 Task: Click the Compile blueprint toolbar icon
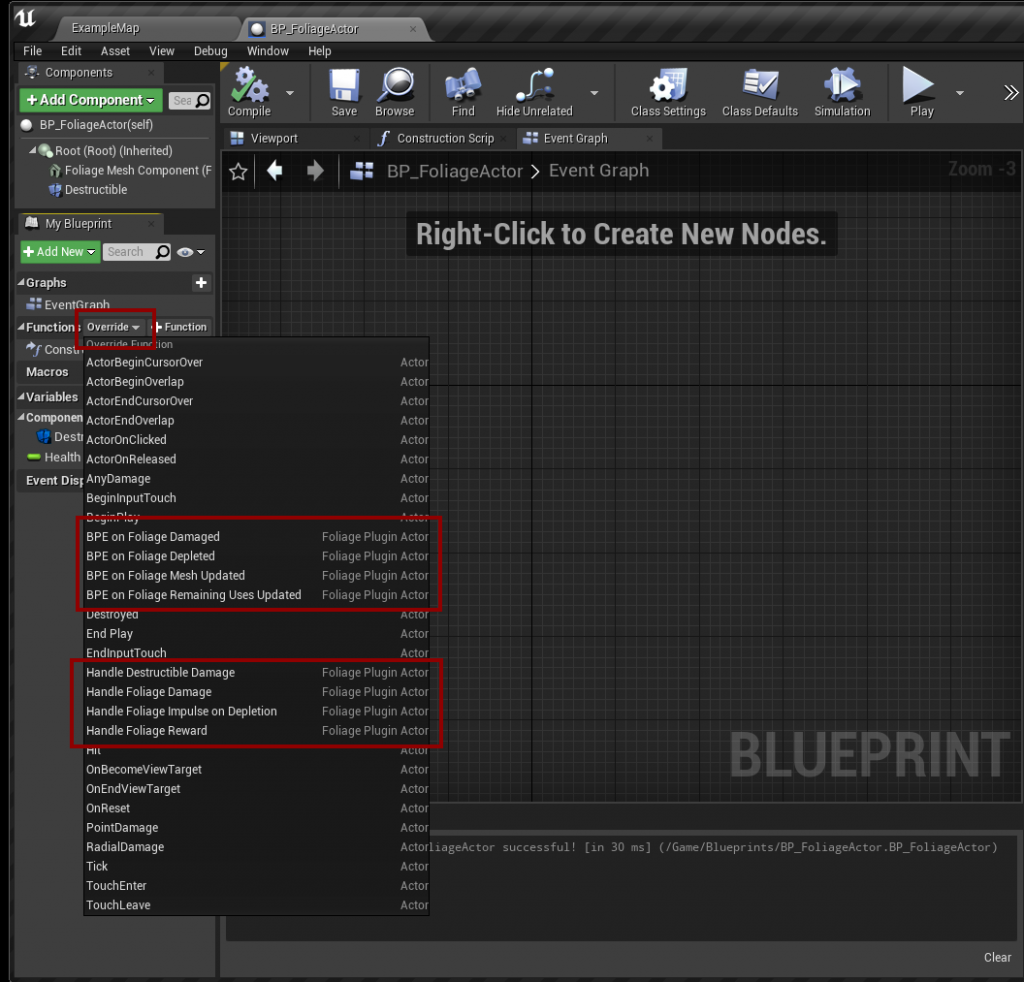point(249,92)
